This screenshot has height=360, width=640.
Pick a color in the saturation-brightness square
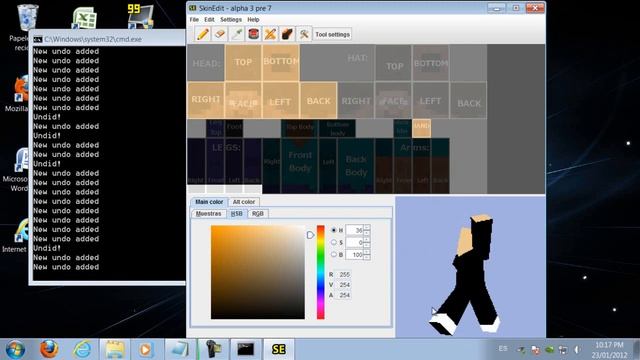pos(258,272)
